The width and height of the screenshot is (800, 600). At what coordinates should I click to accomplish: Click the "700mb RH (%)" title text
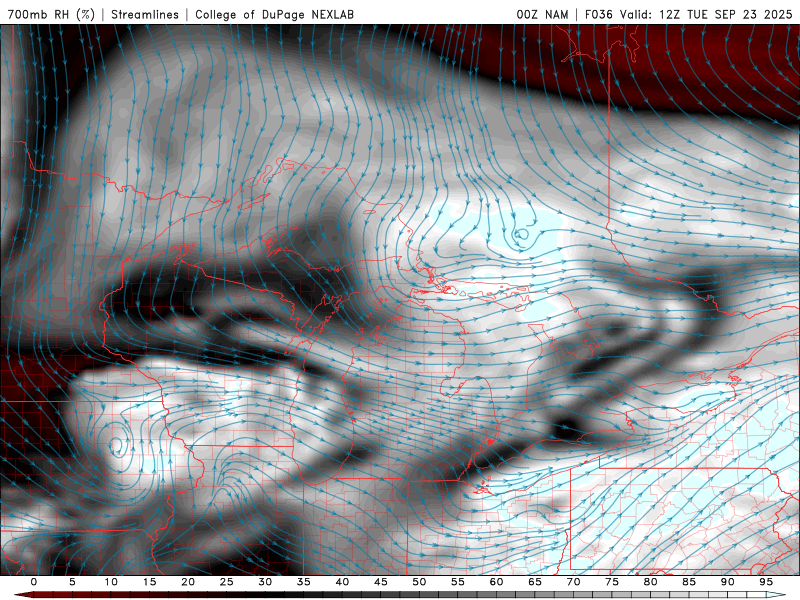[x=51, y=14]
